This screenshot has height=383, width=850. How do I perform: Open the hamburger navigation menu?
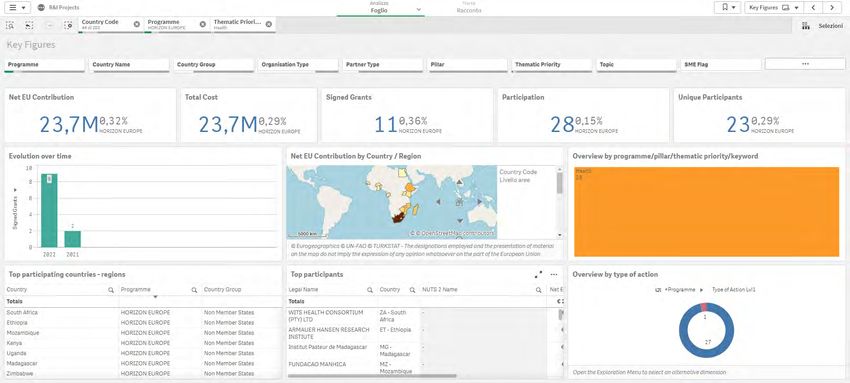tap(16, 8)
